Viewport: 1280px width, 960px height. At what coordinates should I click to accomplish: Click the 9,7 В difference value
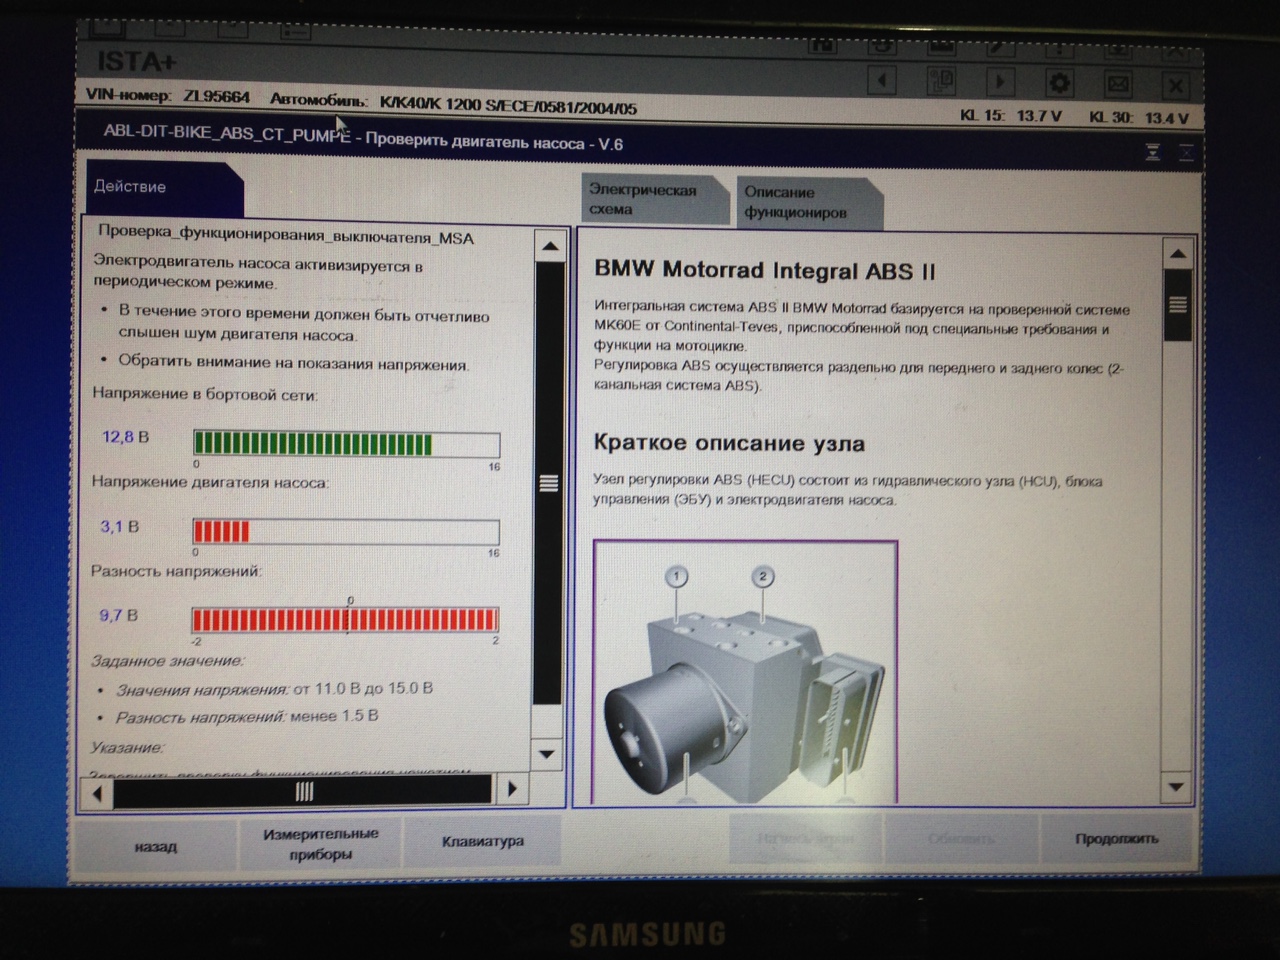pyautogui.click(x=118, y=615)
